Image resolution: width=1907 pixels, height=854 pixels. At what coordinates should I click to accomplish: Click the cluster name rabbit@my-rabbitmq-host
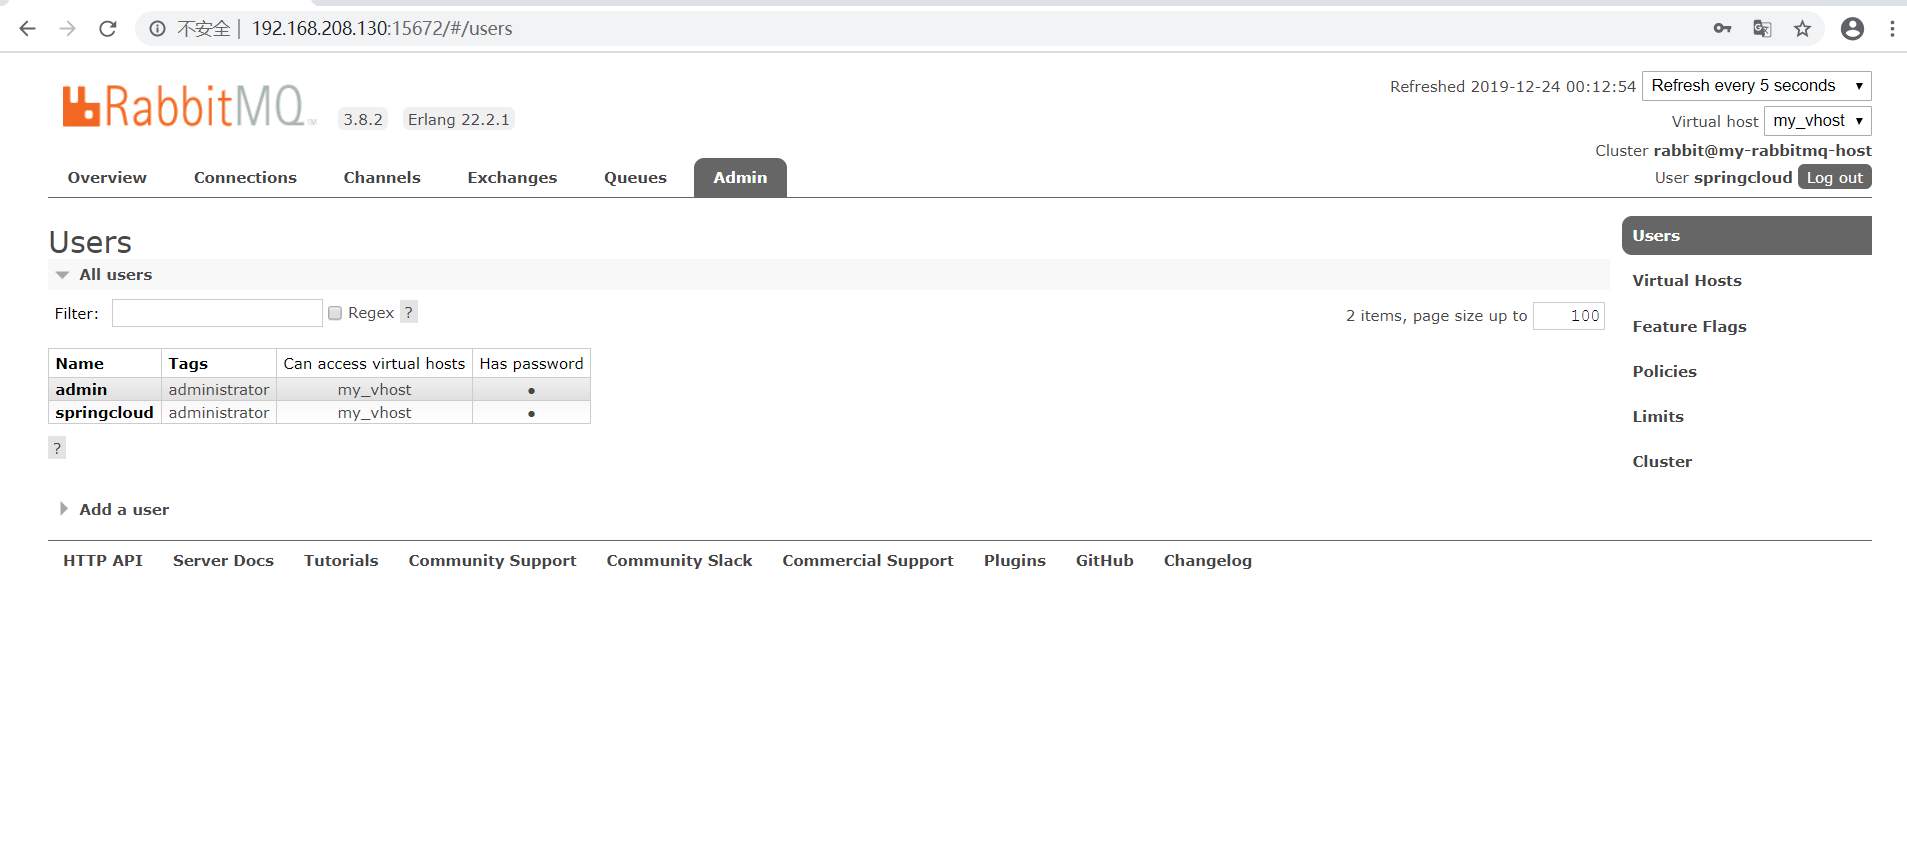point(1762,151)
